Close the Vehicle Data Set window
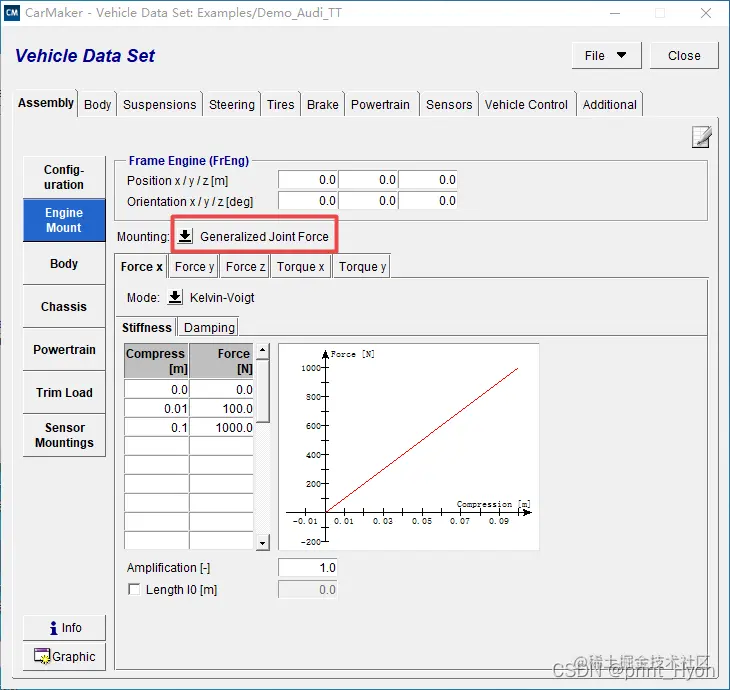730x690 pixels. pyautogui.click(x=706, y=13)
